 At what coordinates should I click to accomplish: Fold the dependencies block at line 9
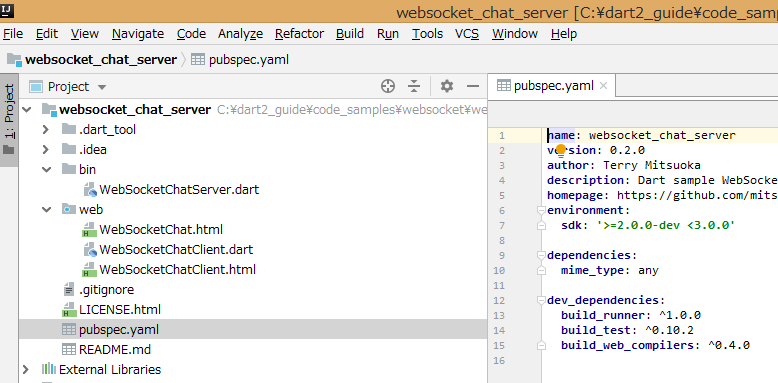pos(541,255)
